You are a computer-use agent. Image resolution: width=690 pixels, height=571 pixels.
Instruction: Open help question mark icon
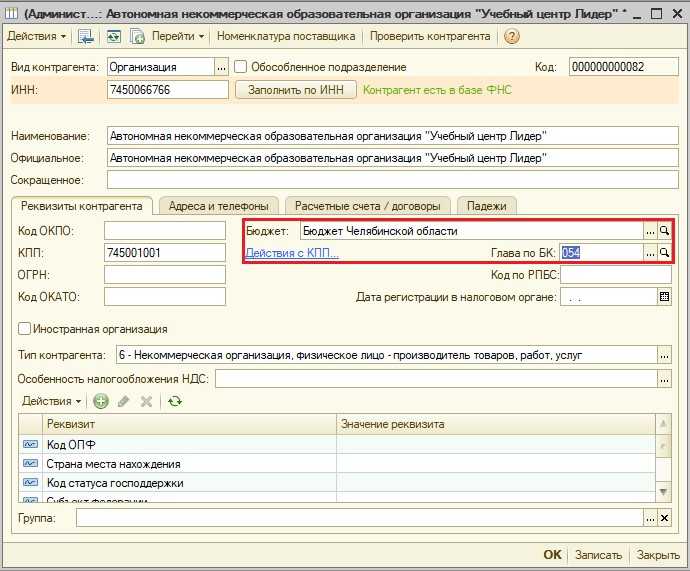pos(511,37)
